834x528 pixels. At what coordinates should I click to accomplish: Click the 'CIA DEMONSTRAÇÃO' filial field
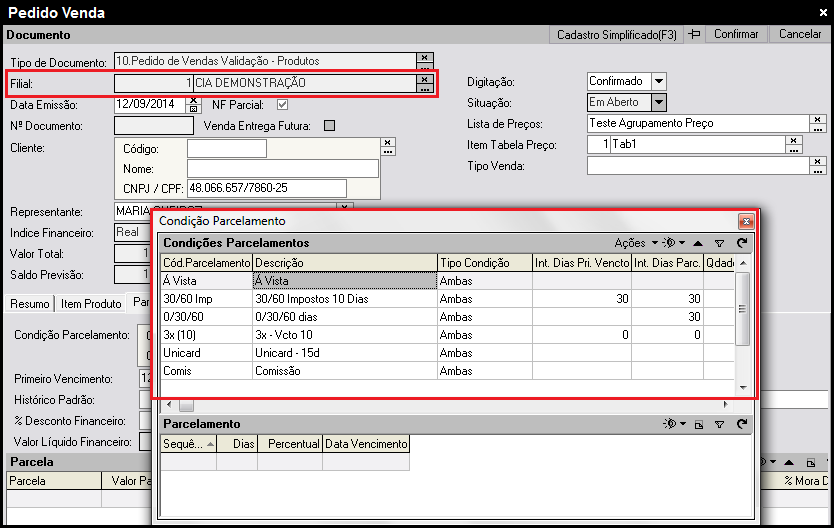[x=304, y=83]
